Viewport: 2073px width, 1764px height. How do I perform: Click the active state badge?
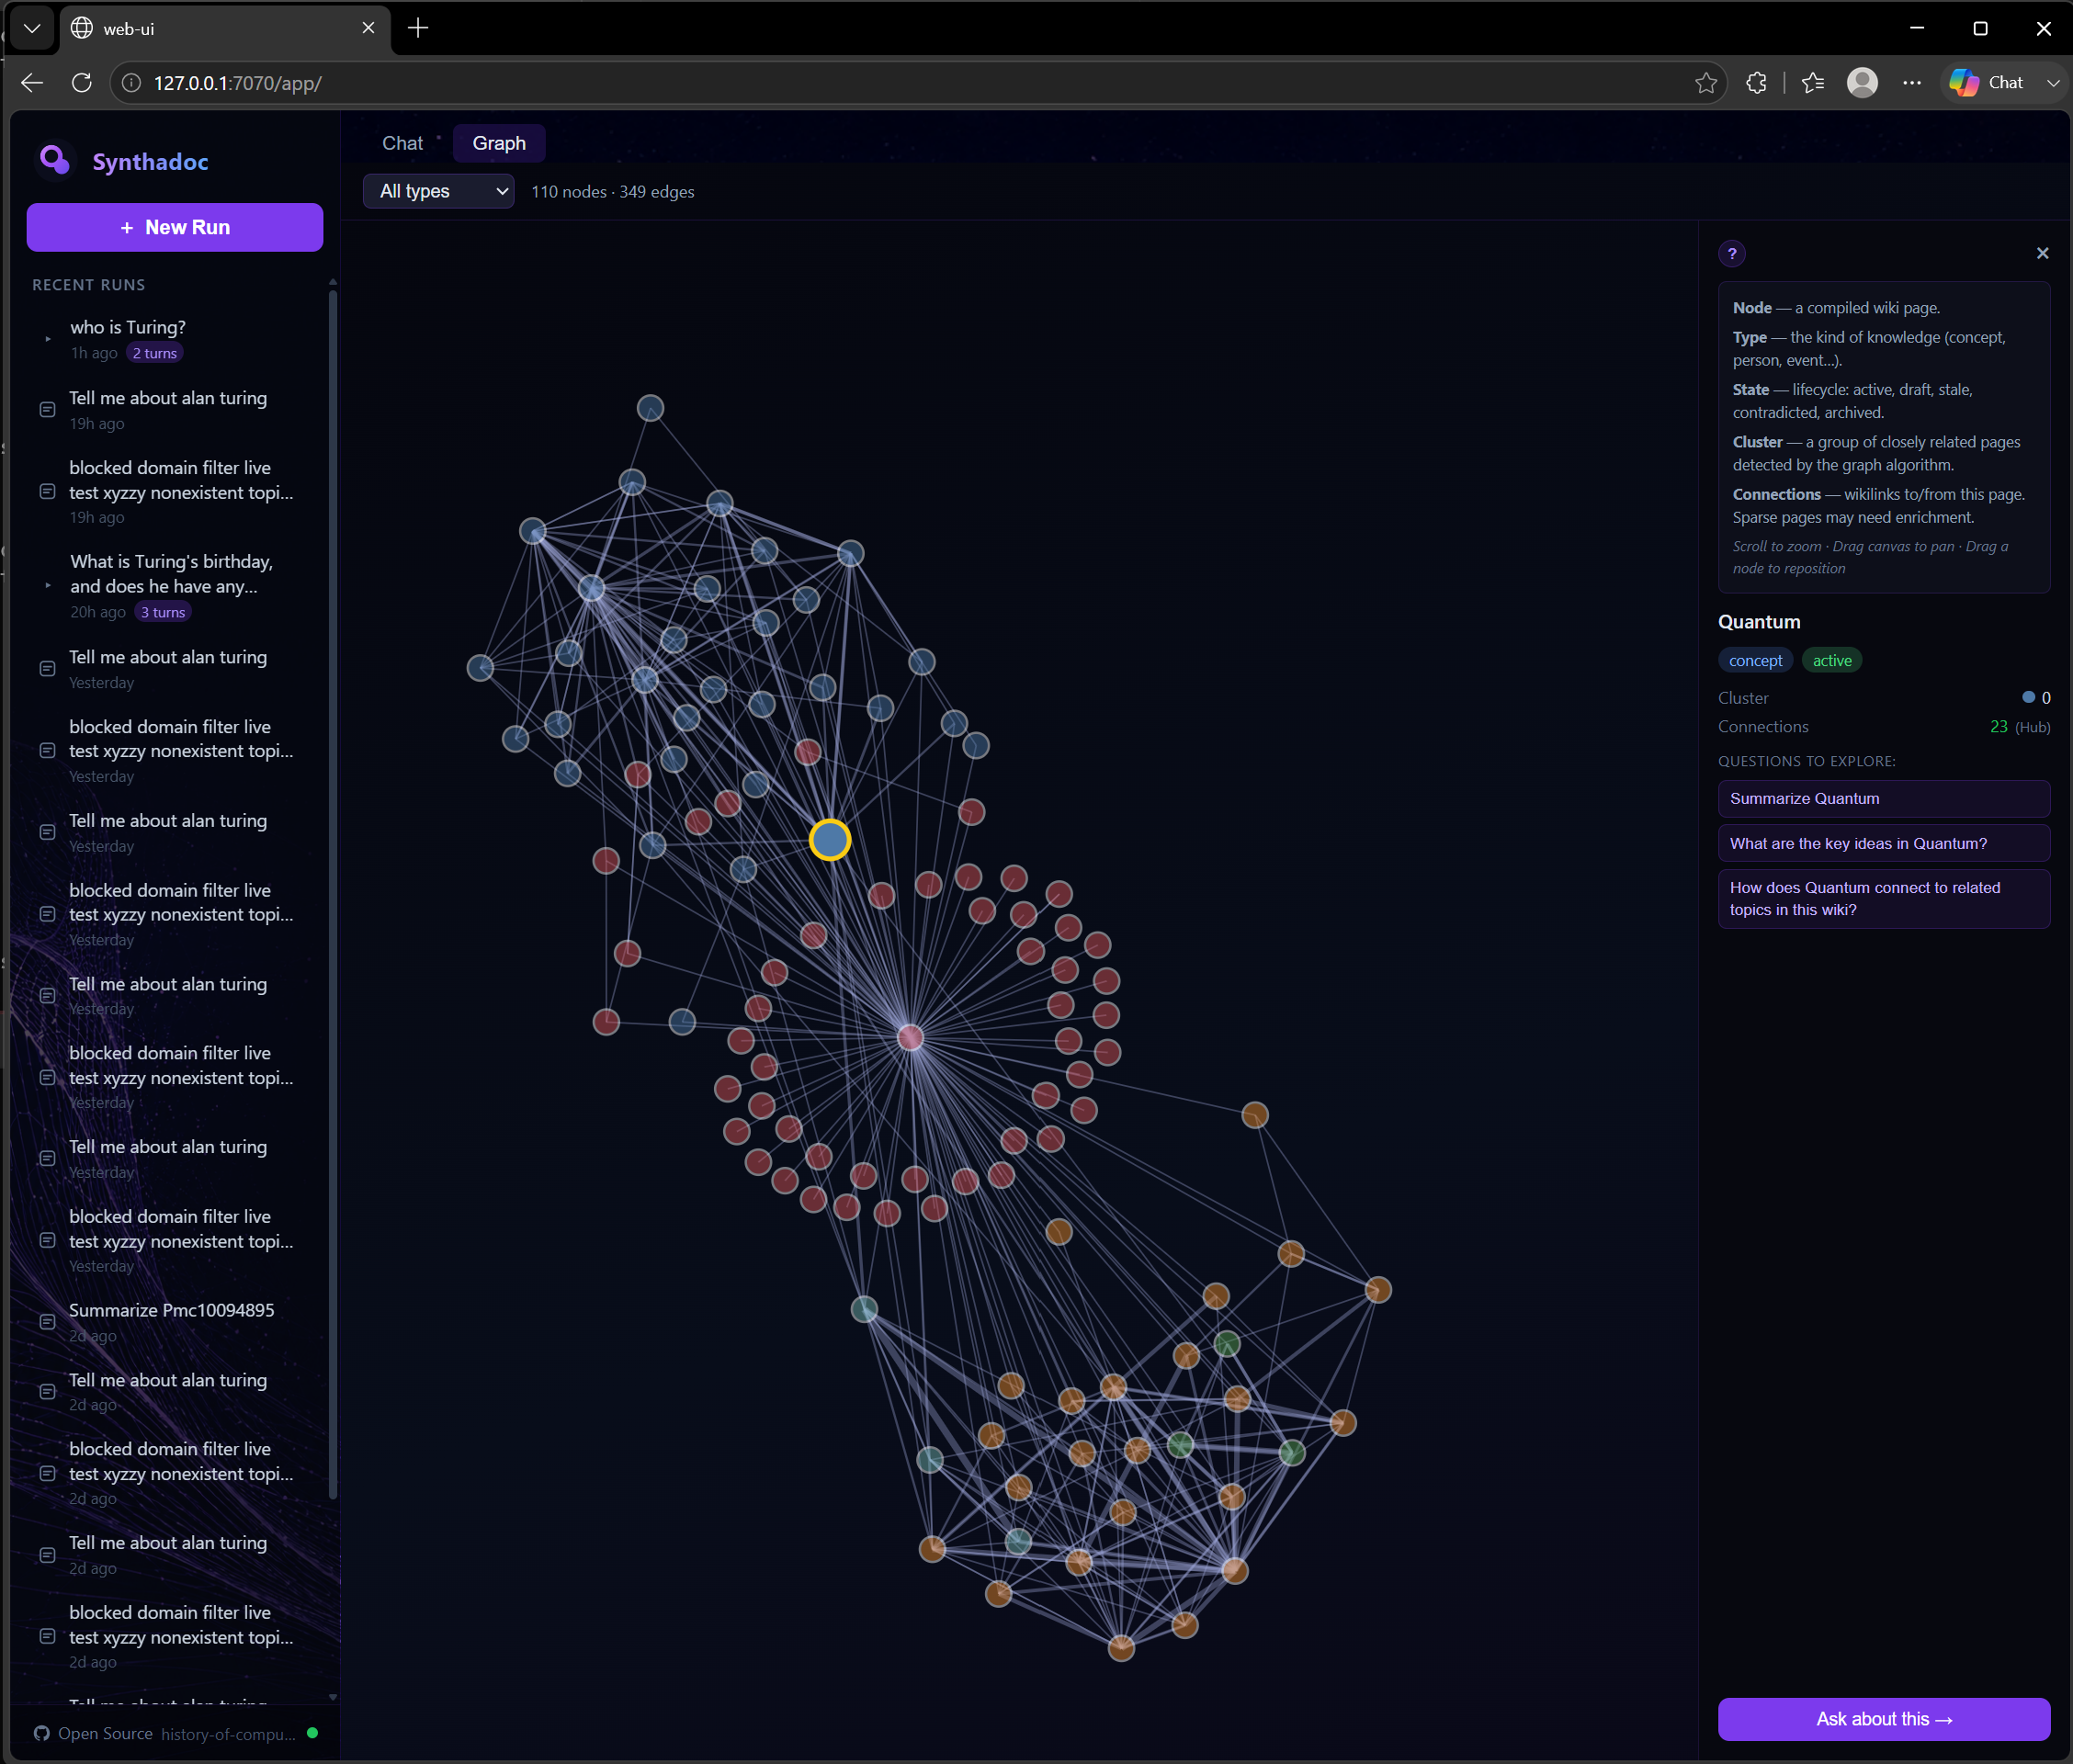pyautogui.click(x=1832, y=660)
